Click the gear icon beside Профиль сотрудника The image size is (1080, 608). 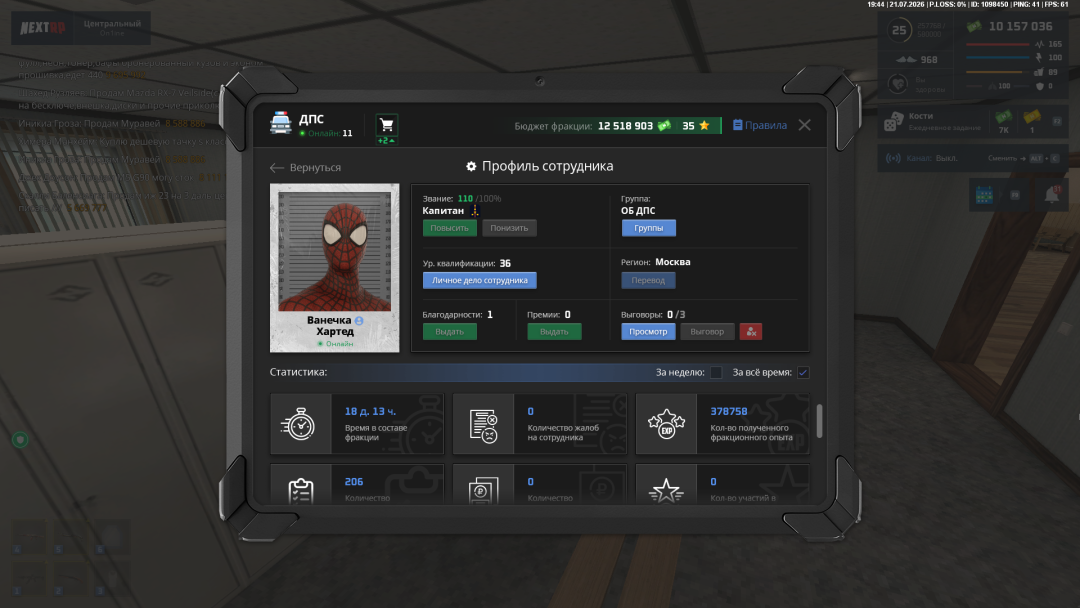click(471, 166)
